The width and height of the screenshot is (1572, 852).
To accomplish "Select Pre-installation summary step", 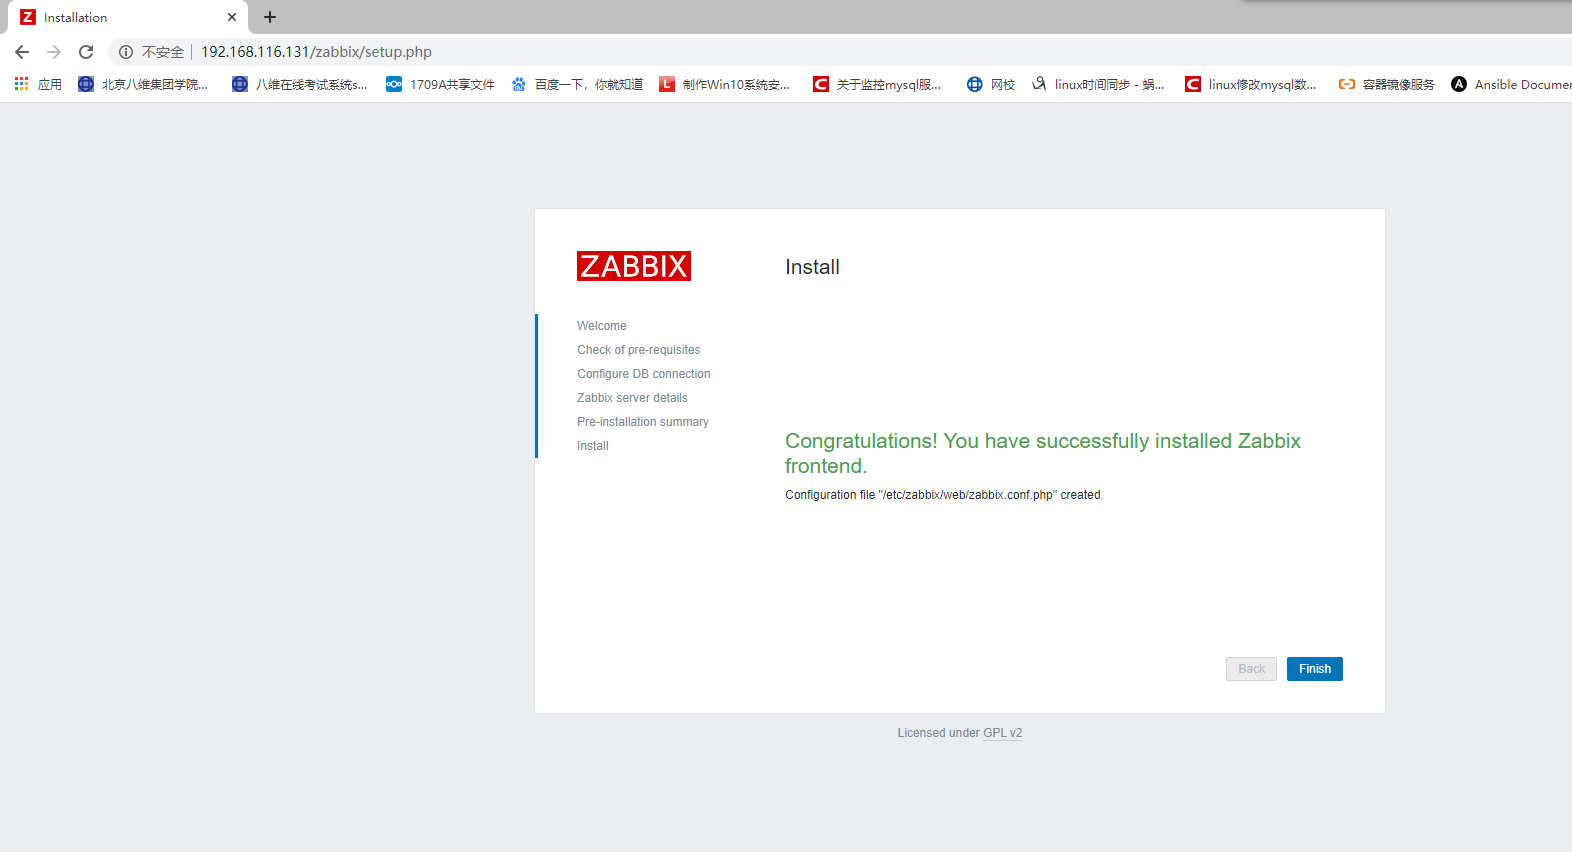I will tap(642, 422).
